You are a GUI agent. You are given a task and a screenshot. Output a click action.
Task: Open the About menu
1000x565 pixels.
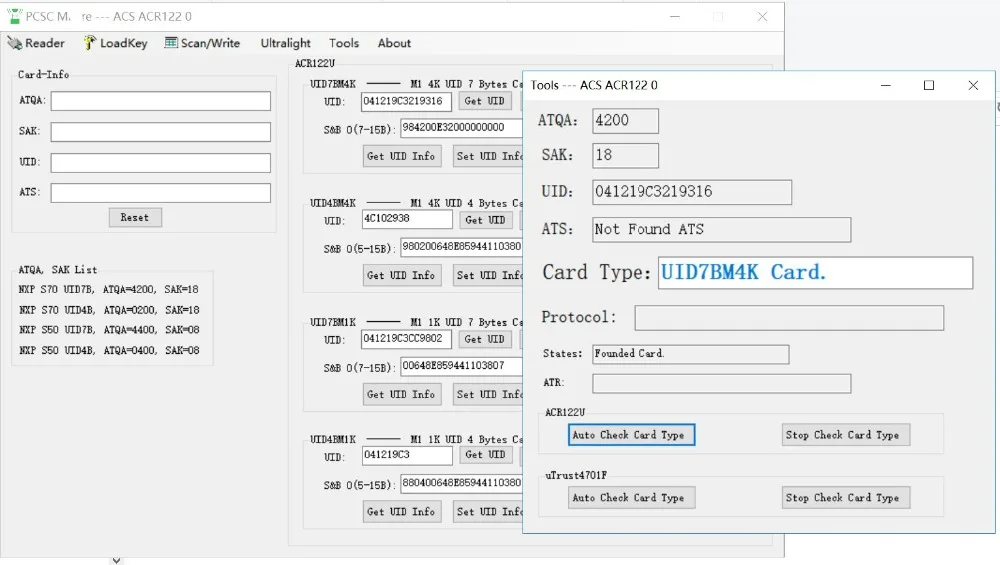click(394, 43)
